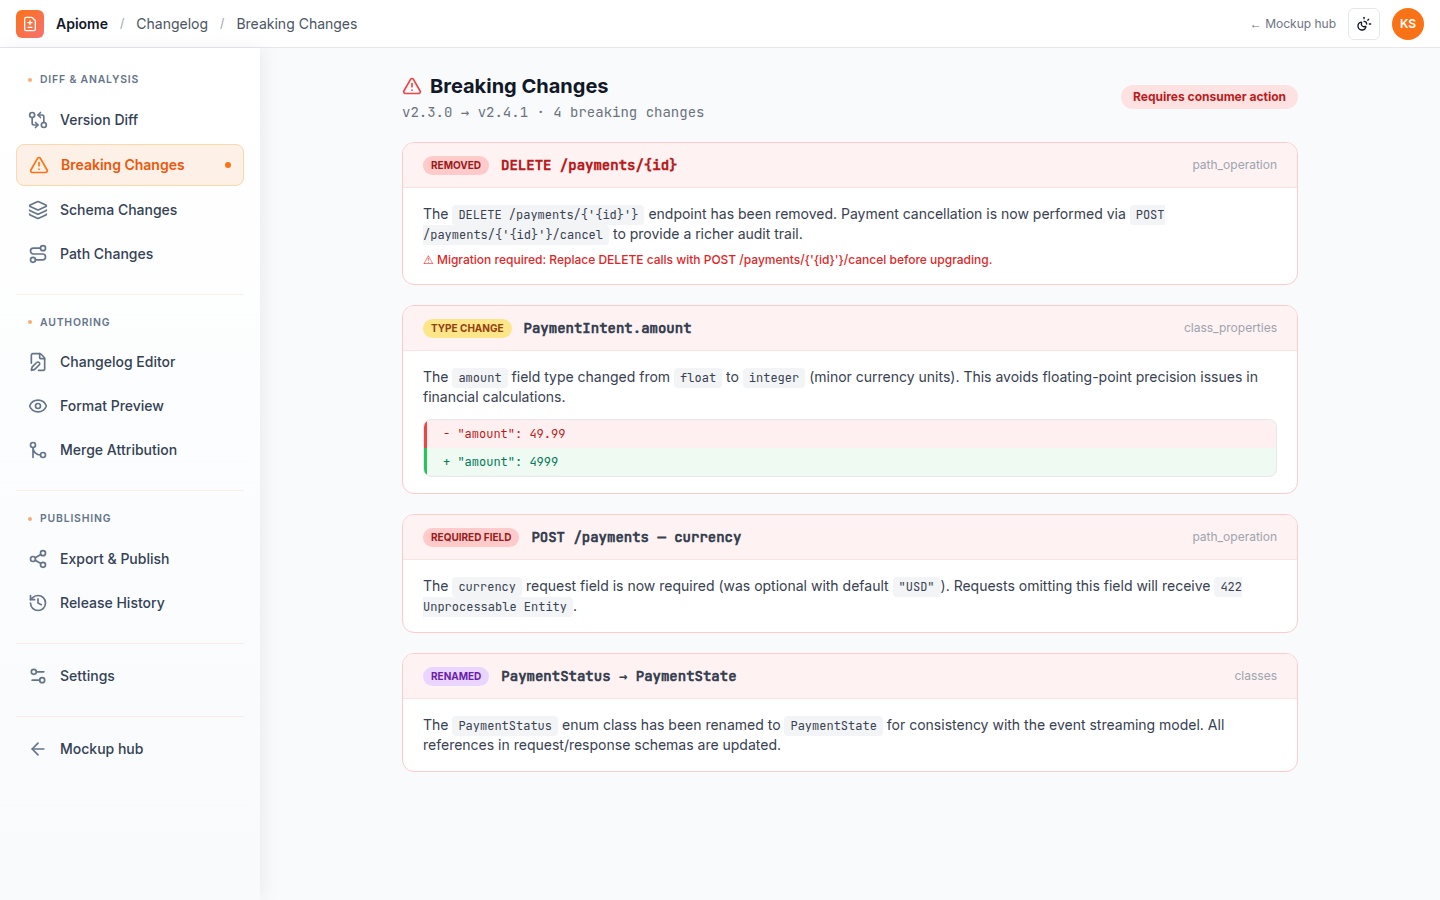
Task: Click the DIFF & ANALYSIS section header
Action: tap(89, 79)
